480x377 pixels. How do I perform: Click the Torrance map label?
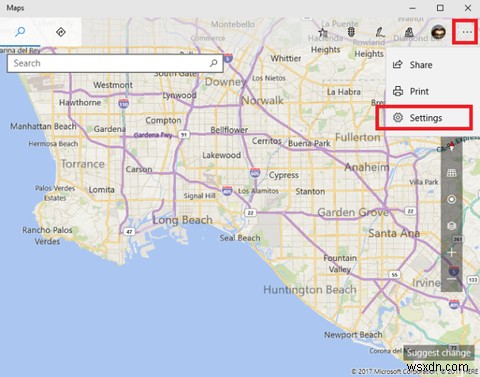[83, 164]
